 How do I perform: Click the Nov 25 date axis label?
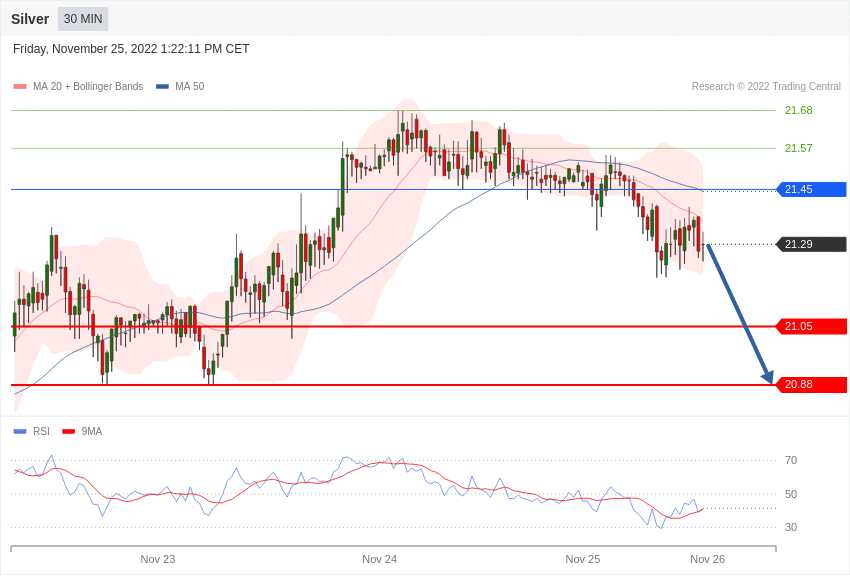583,559
